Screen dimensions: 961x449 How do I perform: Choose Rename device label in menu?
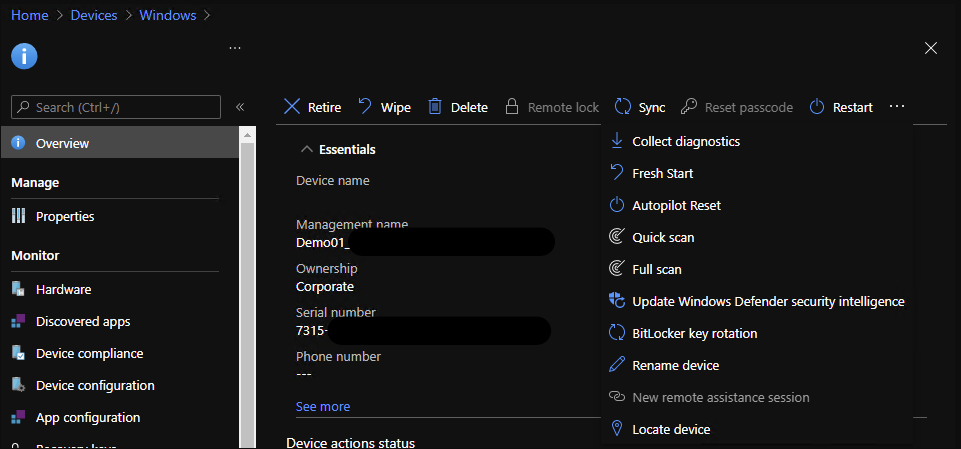point(675,365)
